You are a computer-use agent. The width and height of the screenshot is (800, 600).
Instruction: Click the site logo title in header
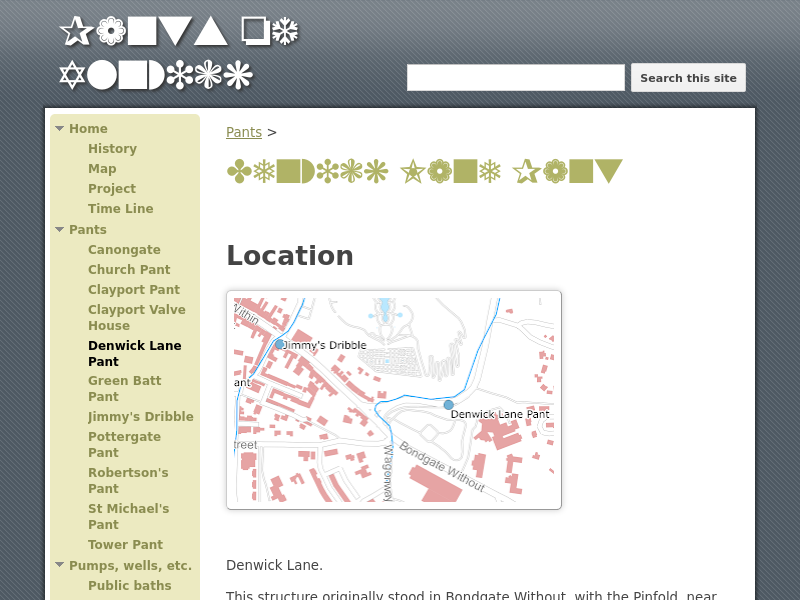point(179,53)
